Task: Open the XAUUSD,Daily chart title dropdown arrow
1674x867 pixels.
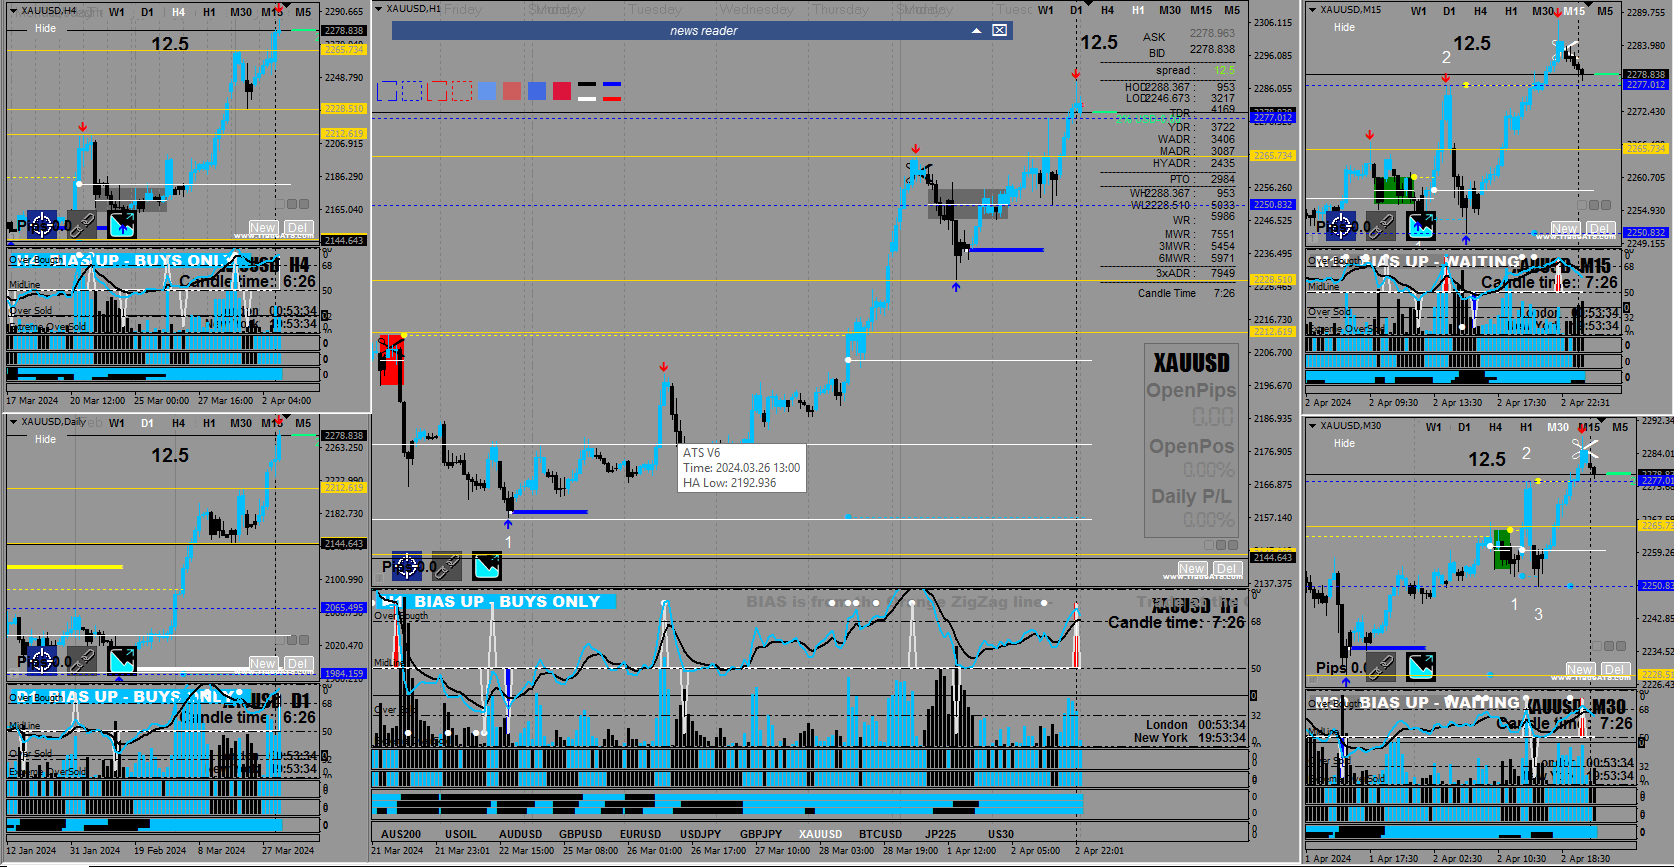Action: (13, 422)
